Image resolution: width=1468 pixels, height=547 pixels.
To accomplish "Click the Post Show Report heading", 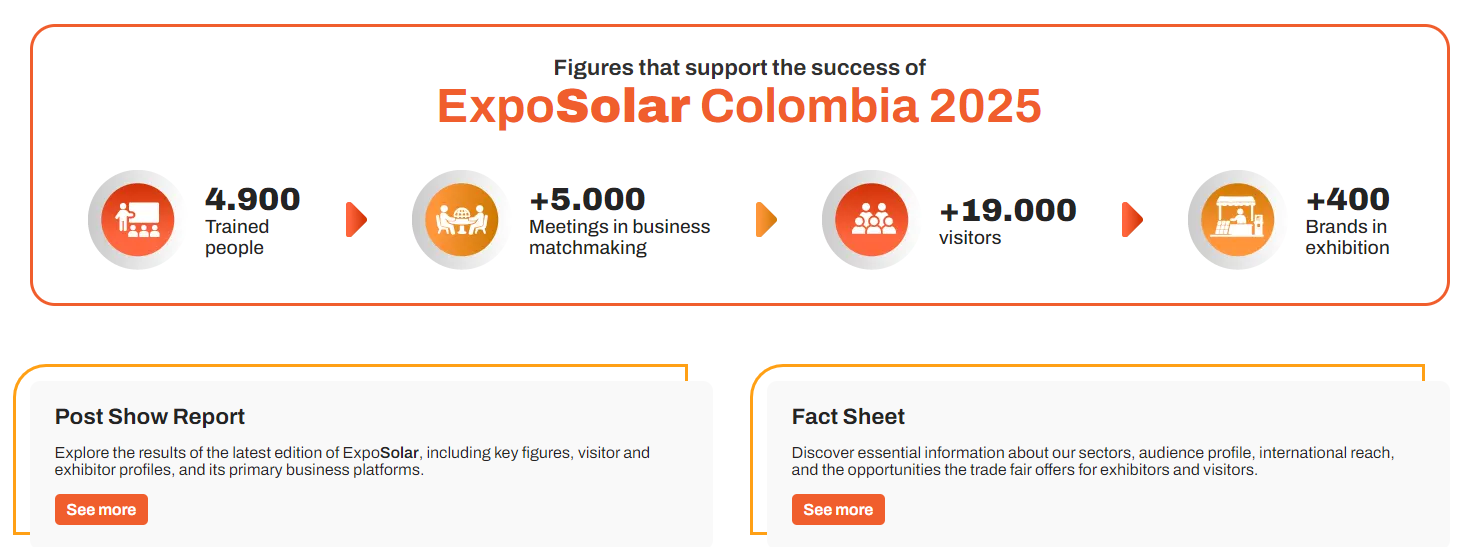I will coord(150,417).
